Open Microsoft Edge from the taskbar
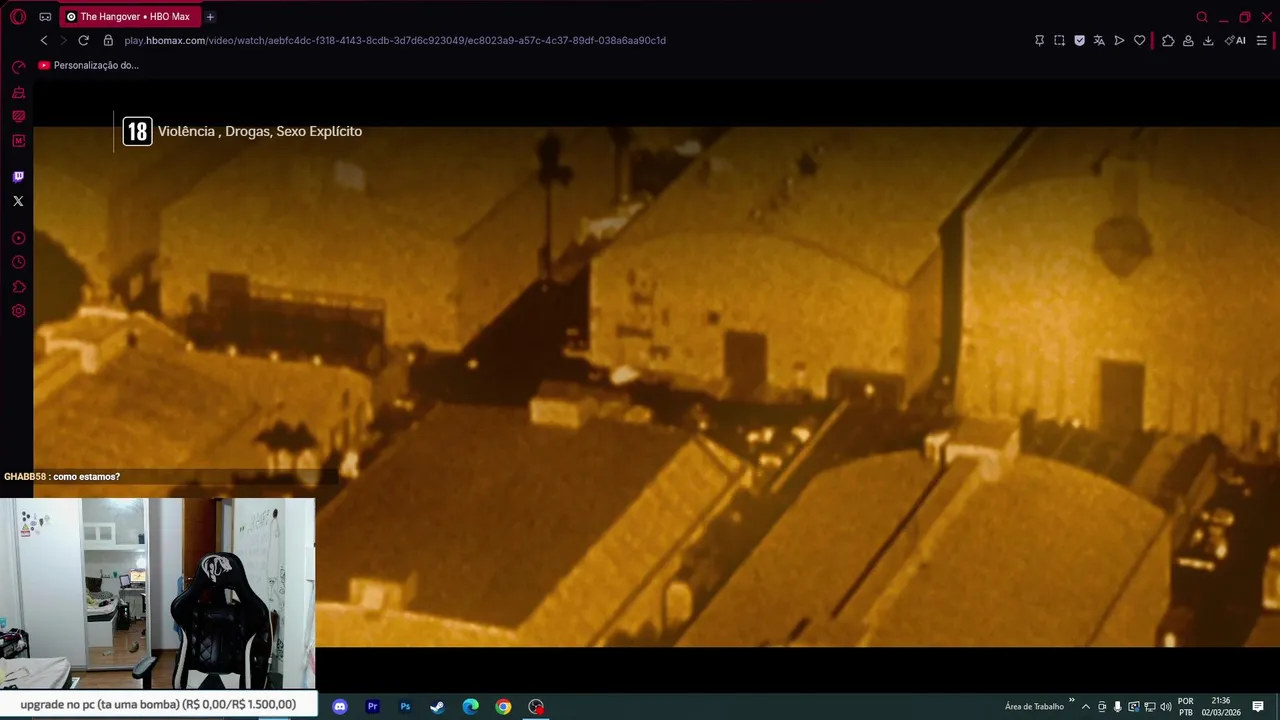The image size is (1280, 720). click(470, 706)
